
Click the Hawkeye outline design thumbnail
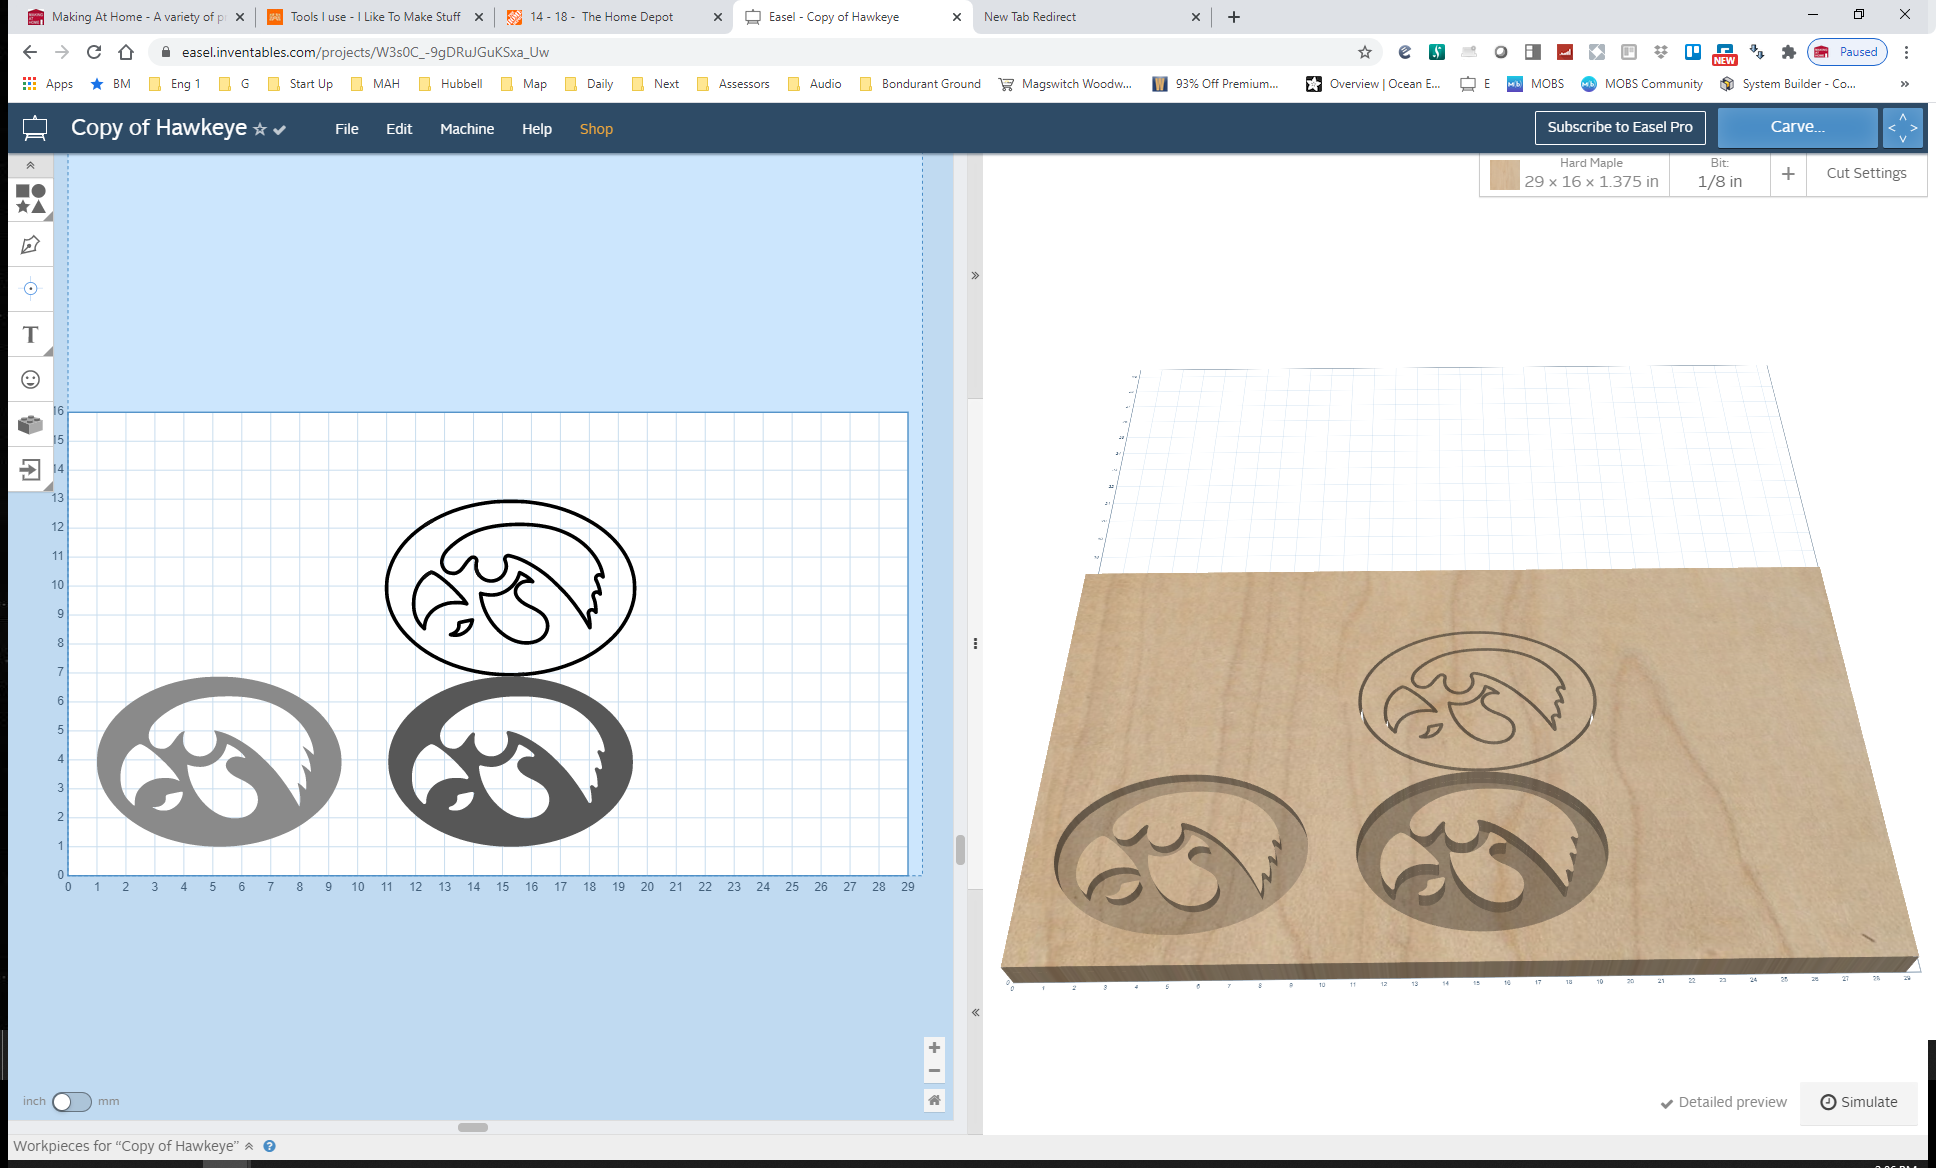tap(508, 587)
